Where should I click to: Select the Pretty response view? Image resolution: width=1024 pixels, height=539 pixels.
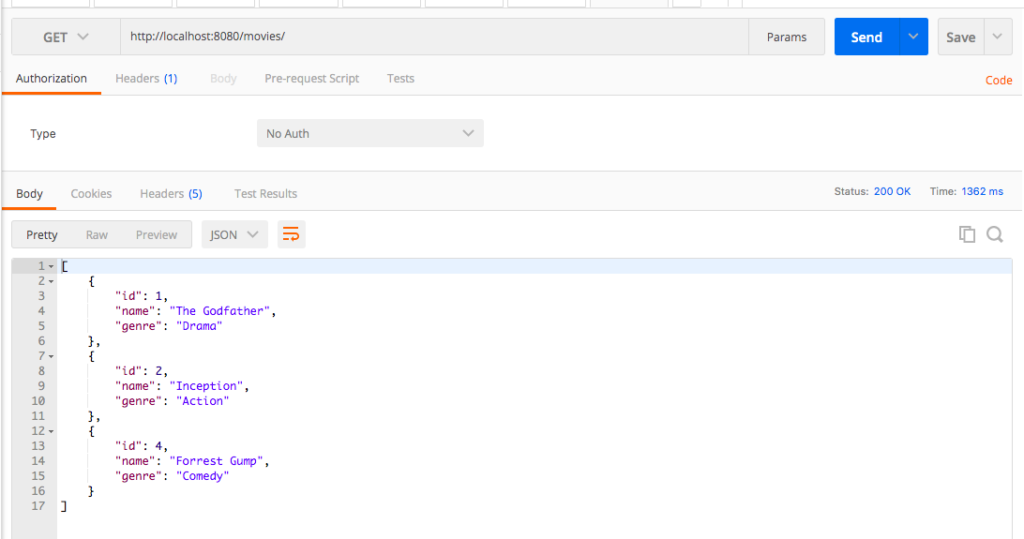coord(42,234)
